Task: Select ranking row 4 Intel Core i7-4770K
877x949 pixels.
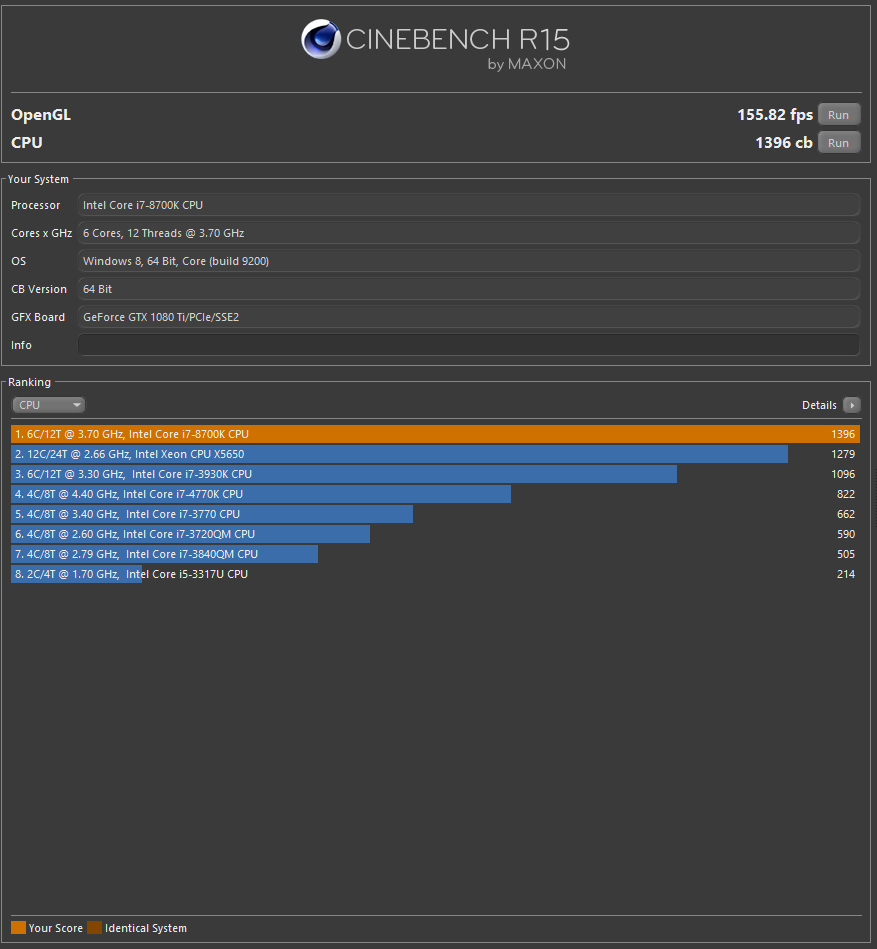Action: point(435,494)
